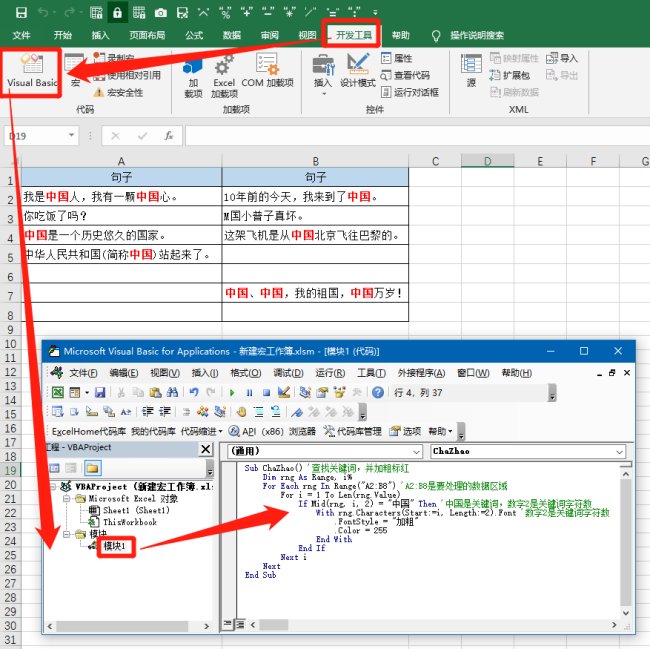Collapse the VBAProject tree node
Screen dimensions: 650x649
(53, 487)
